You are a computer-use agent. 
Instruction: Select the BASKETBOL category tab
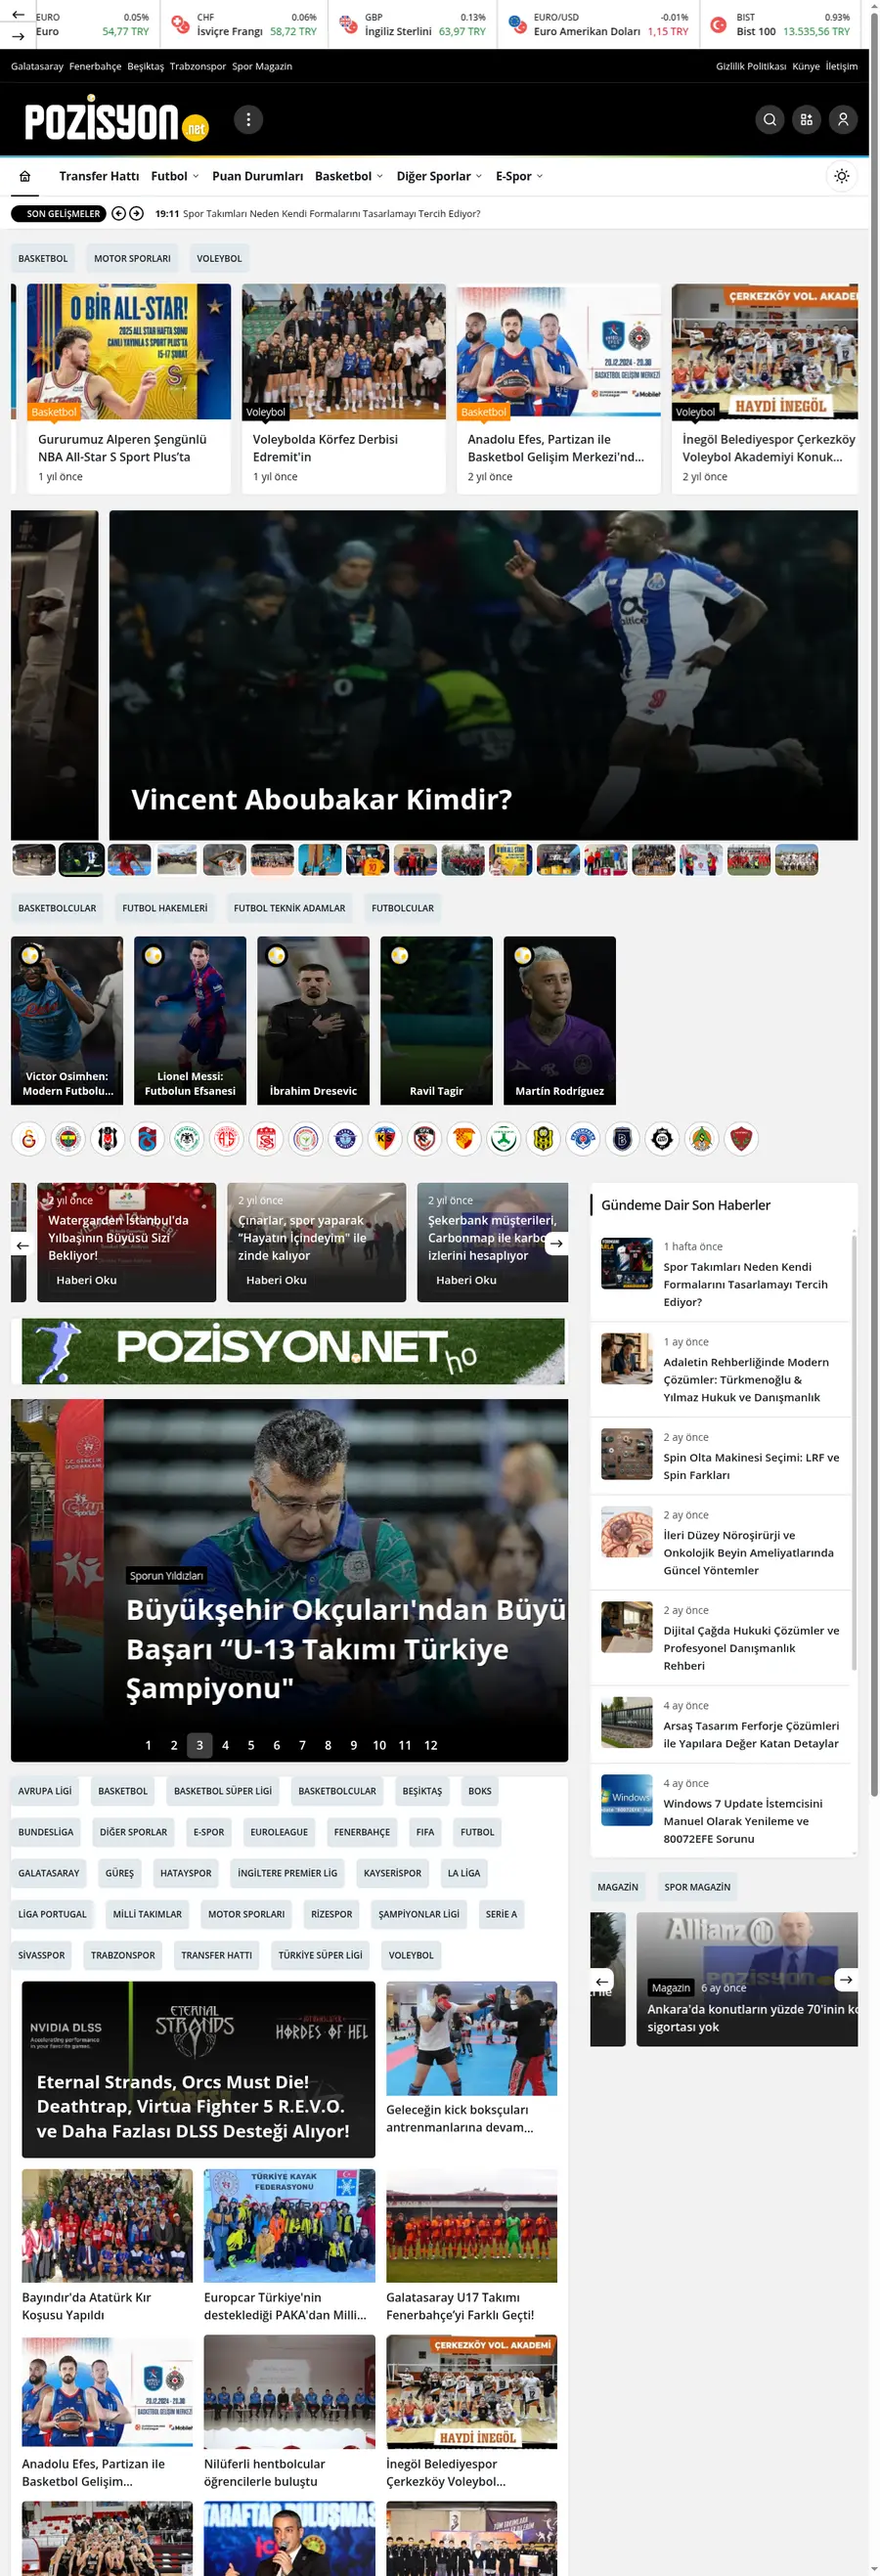coord(43,258)
